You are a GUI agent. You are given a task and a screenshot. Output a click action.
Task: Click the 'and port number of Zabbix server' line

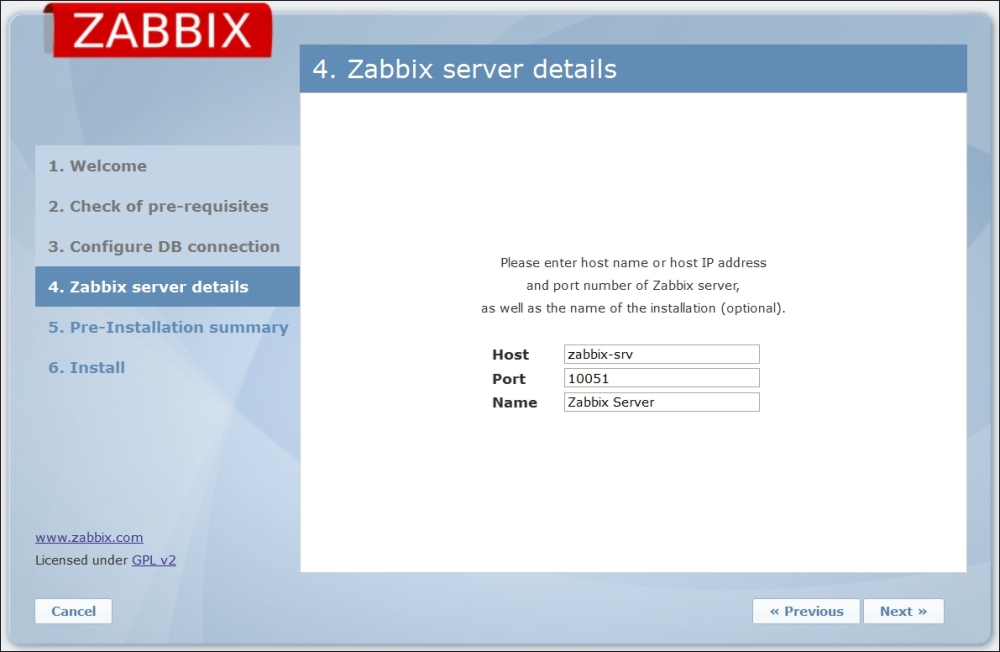click(633, 286)
